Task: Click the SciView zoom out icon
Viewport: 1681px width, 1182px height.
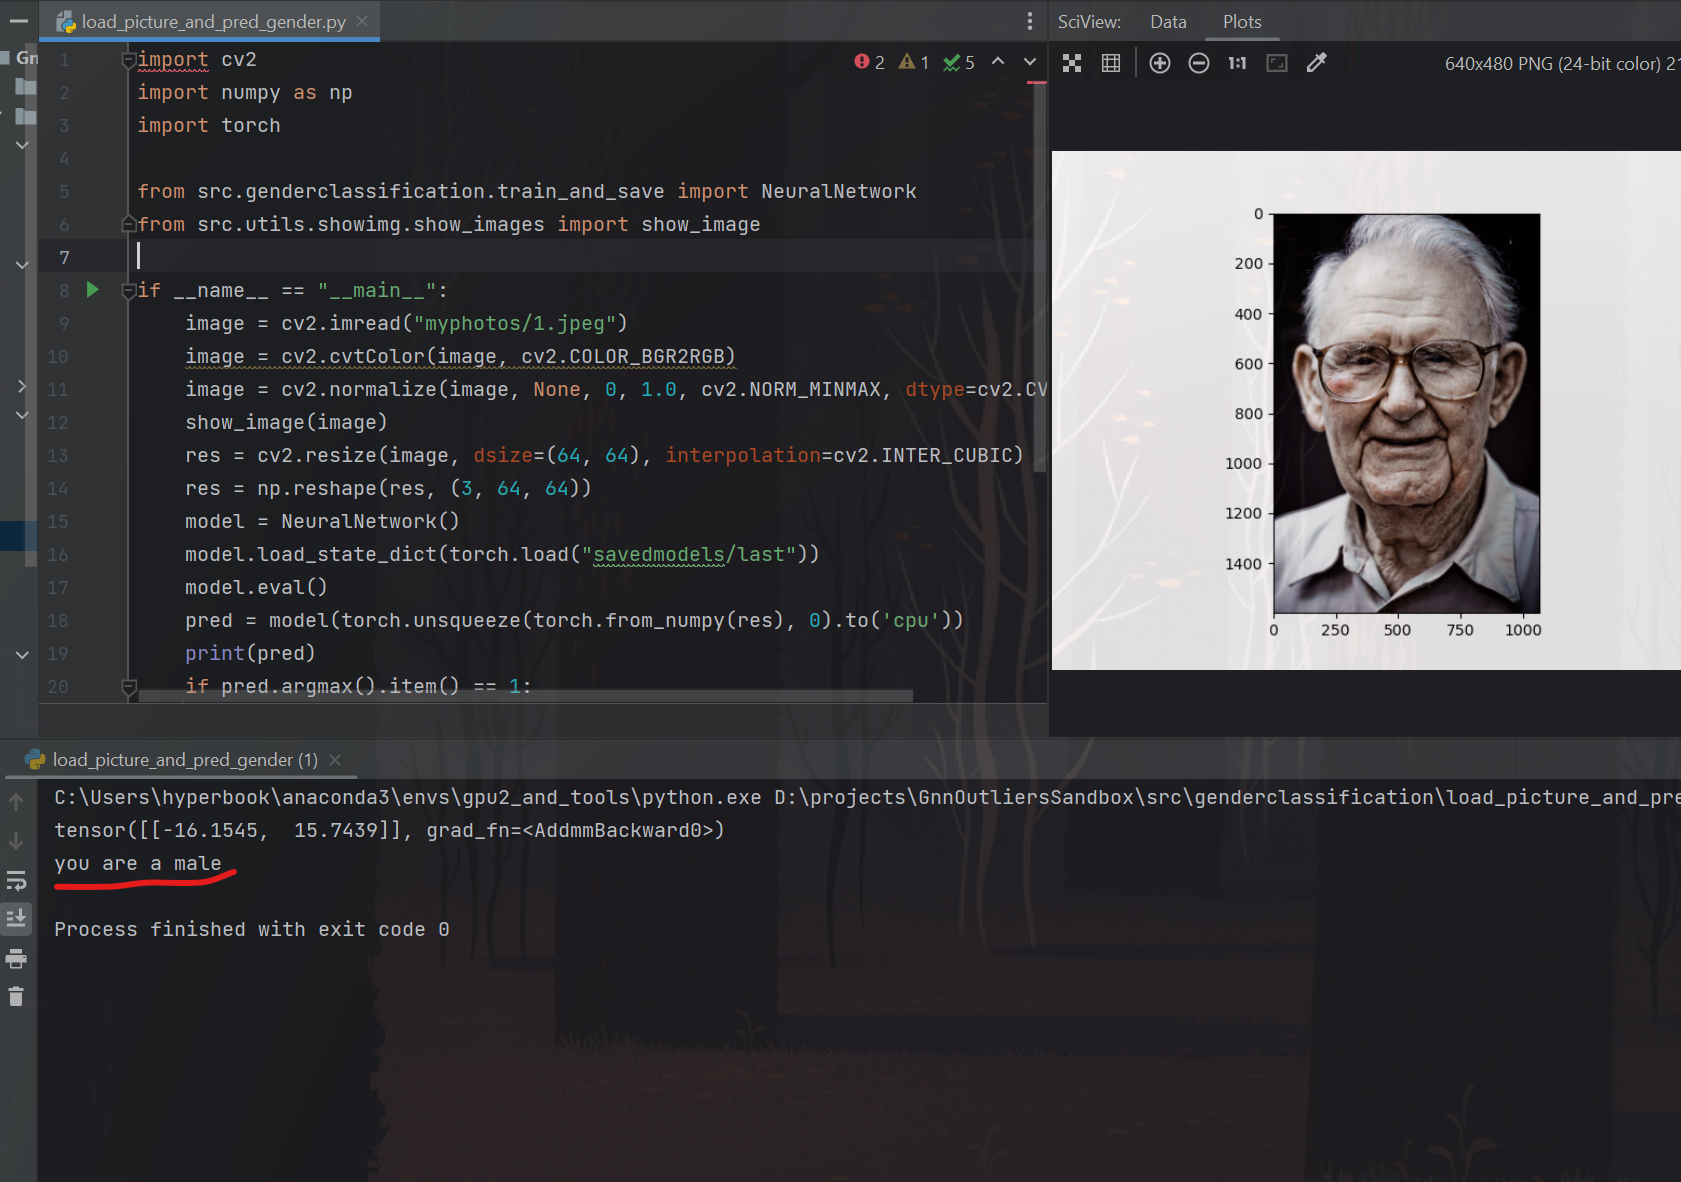Action: pyautogui.click(x=1198, y=63)
